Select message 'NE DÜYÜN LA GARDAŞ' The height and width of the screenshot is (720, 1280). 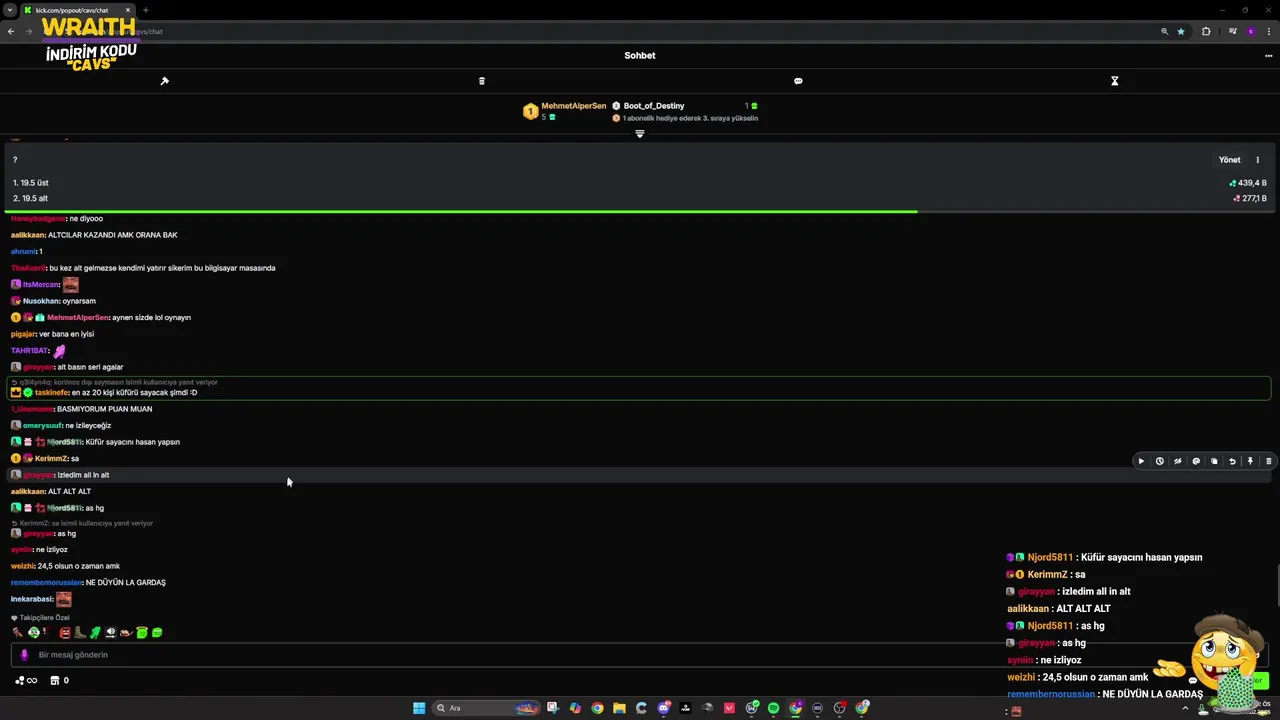point(125,583)
